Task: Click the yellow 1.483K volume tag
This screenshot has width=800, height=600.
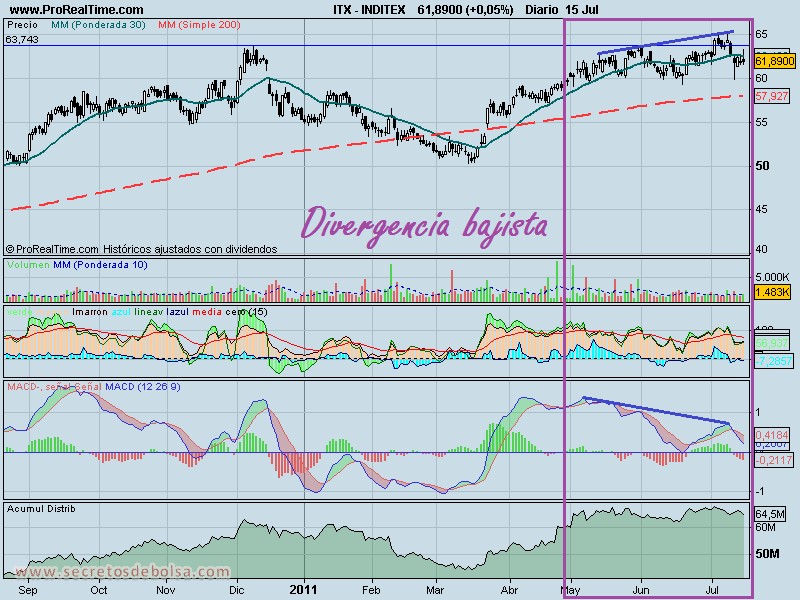Action: (x=772, y=292)
